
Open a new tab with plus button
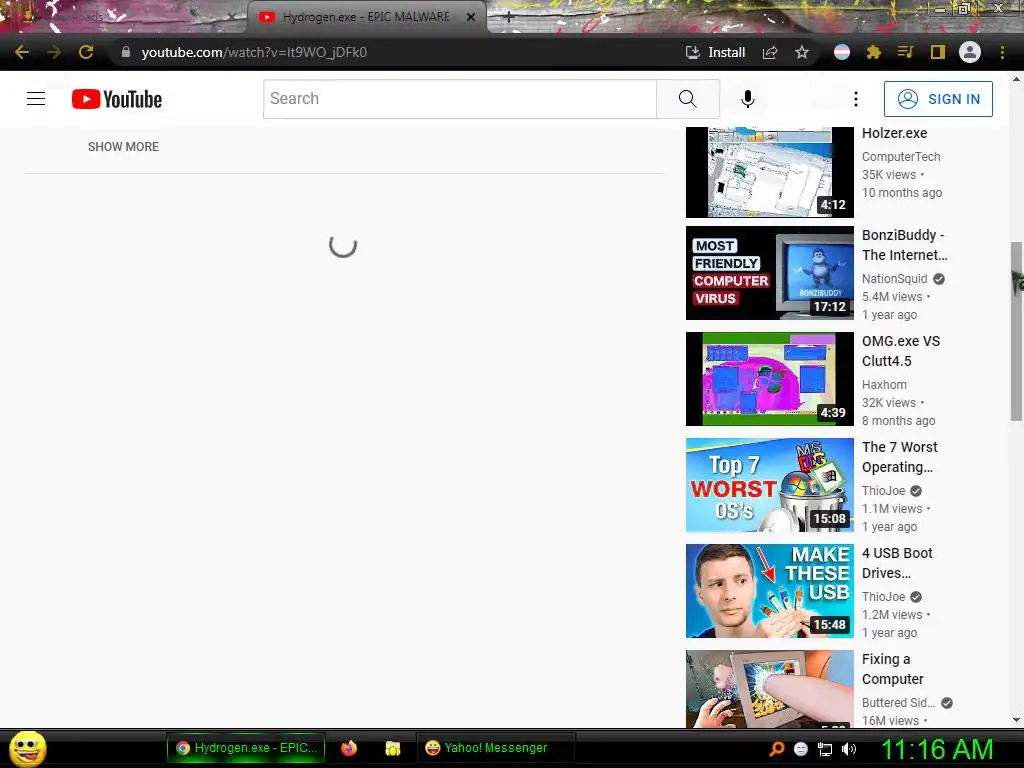tap(509, 17)
